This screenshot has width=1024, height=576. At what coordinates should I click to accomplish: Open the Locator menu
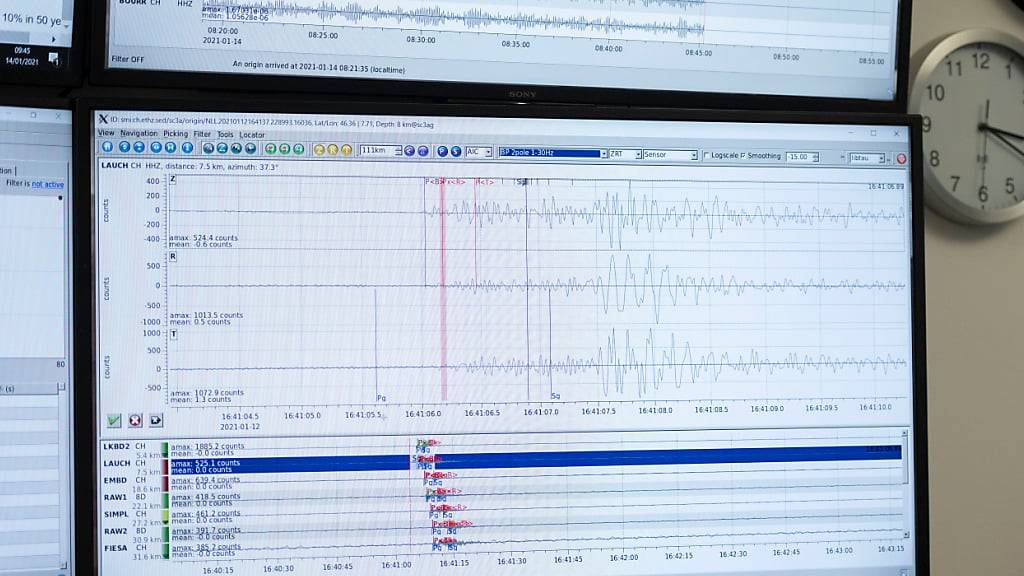pos(254,134)
